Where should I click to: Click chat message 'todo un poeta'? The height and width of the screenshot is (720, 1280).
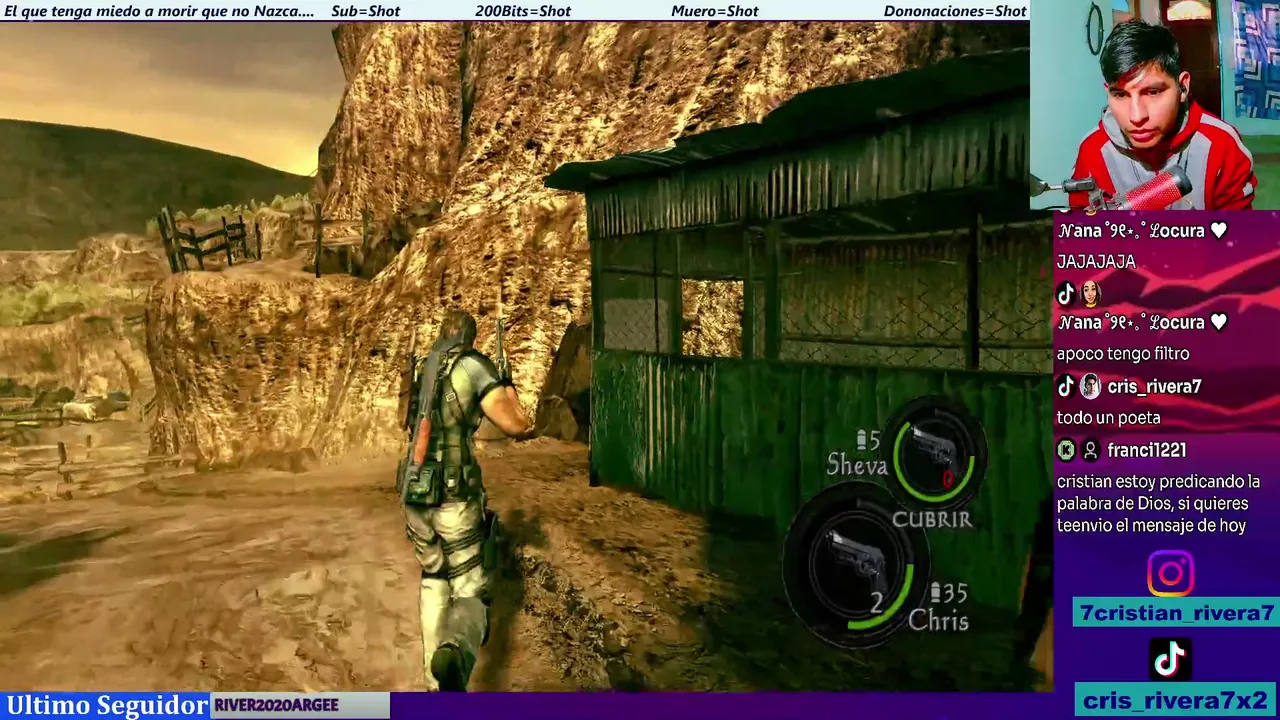[x=1108, y=418]
